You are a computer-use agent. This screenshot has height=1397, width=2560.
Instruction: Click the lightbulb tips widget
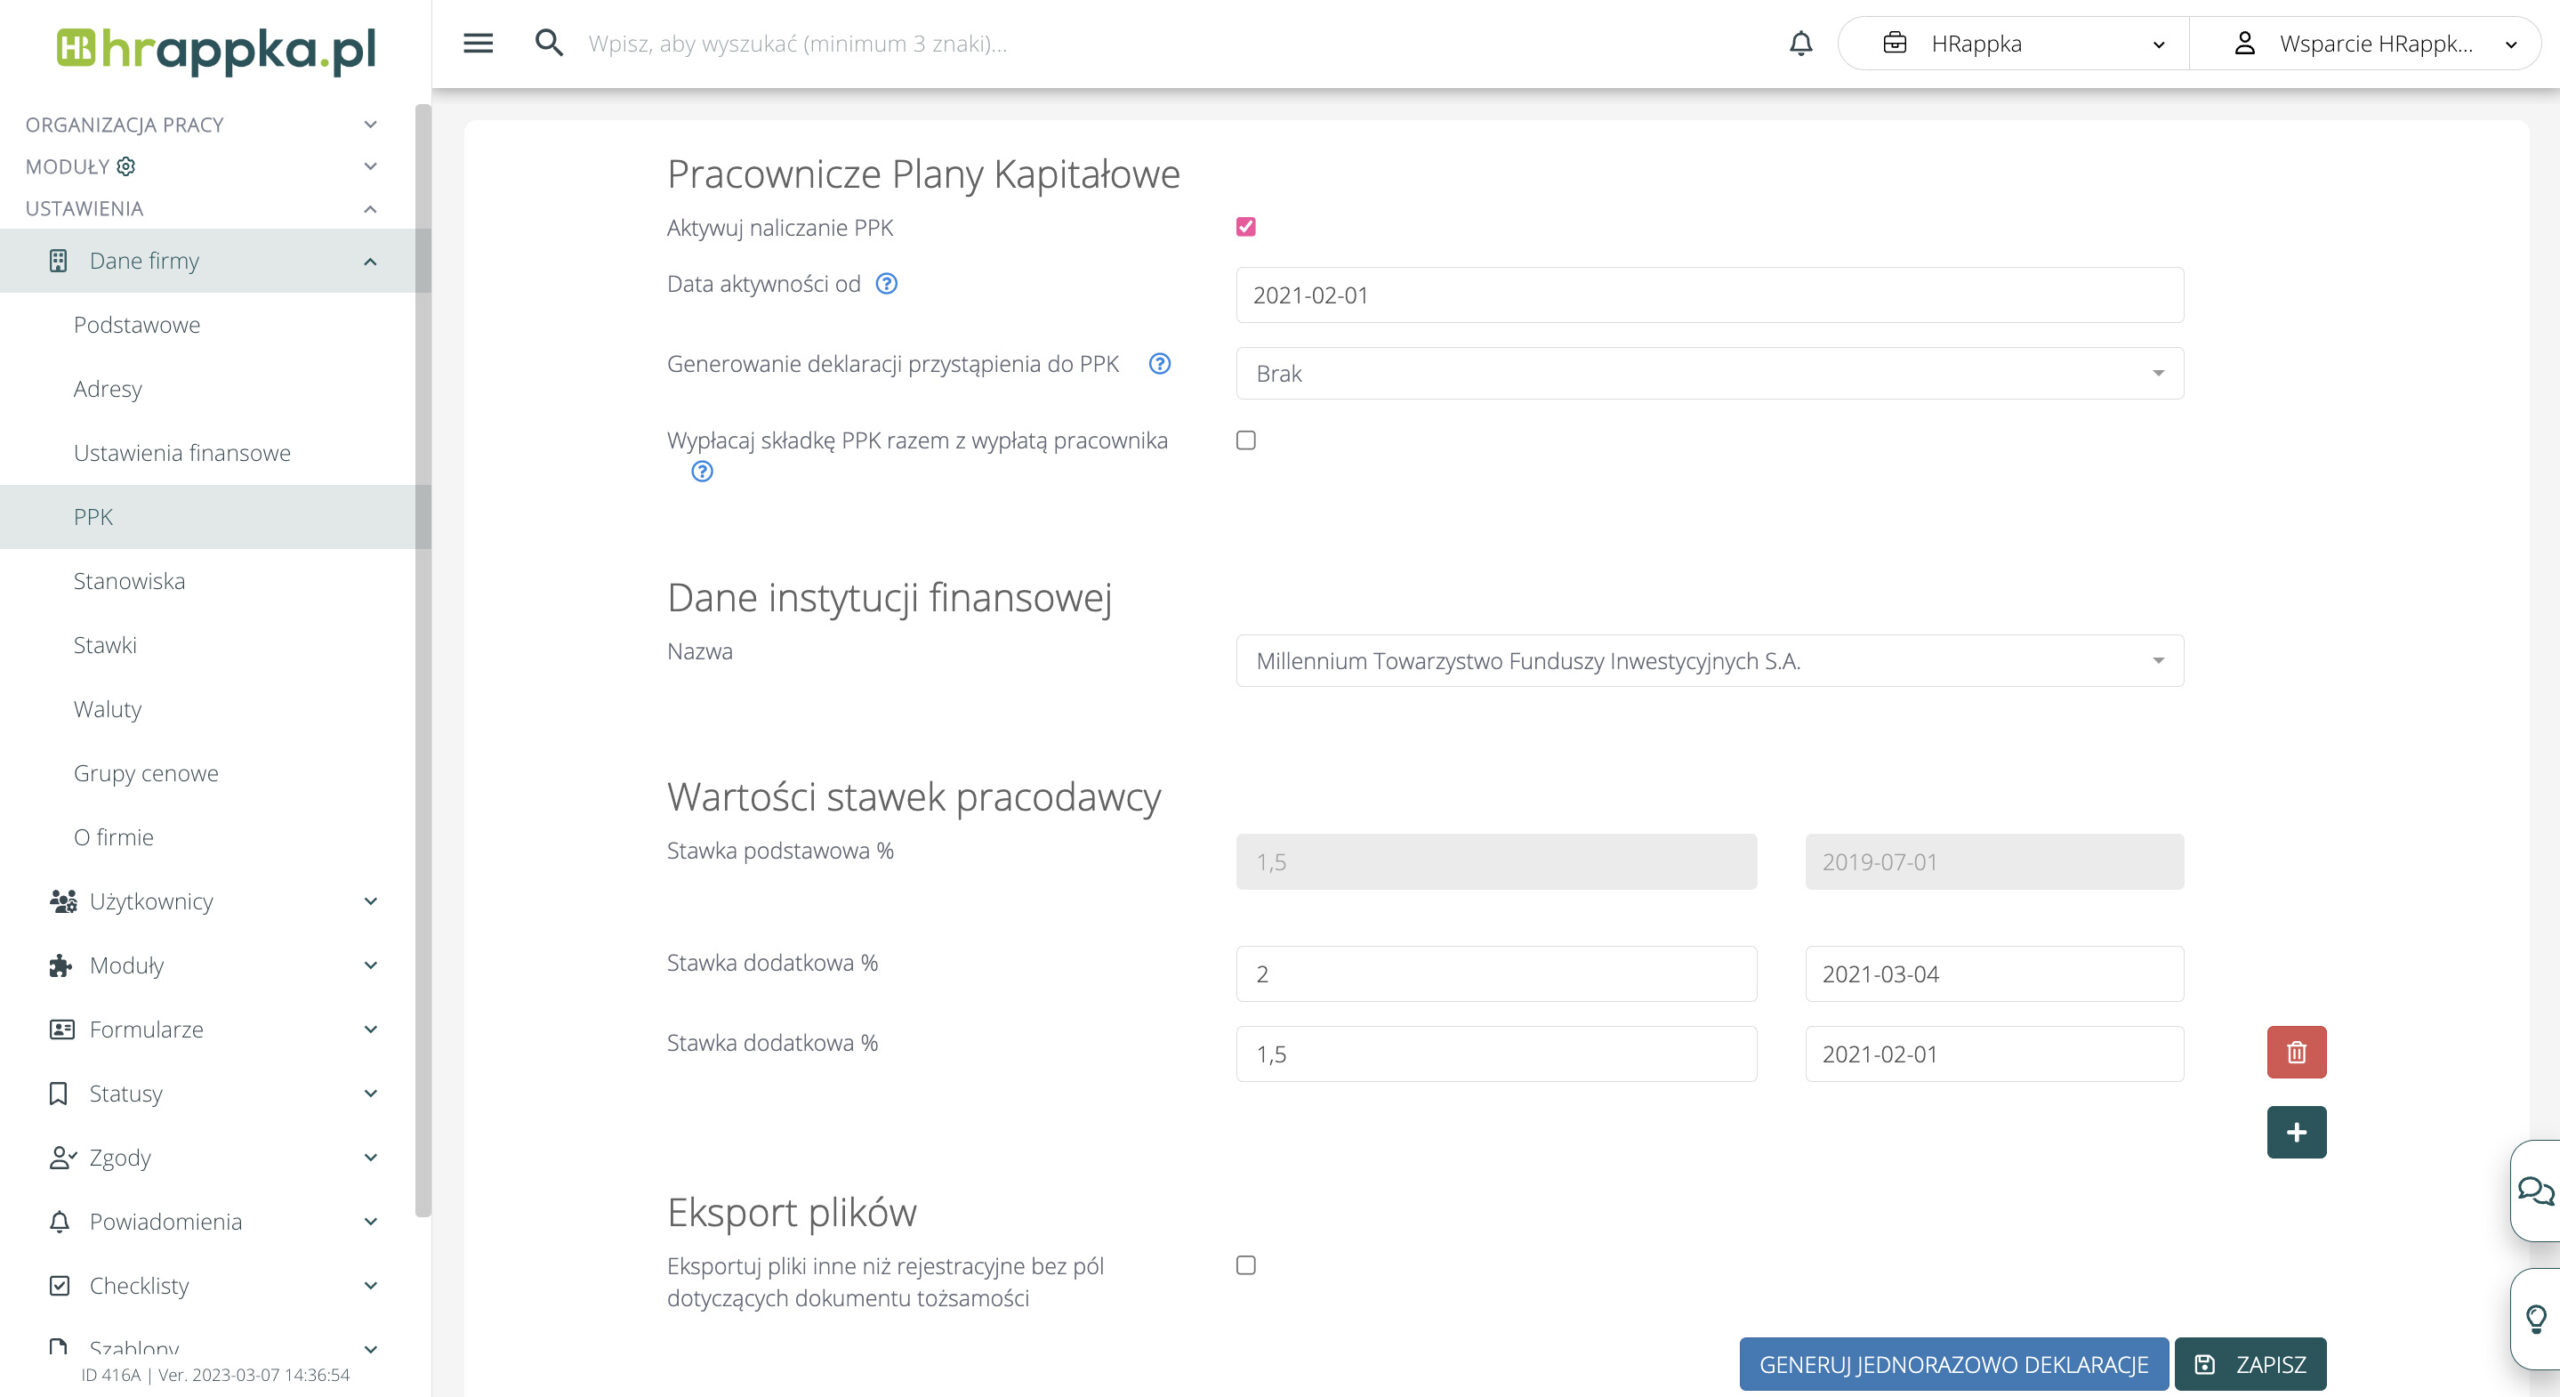coord(2535,1319)
